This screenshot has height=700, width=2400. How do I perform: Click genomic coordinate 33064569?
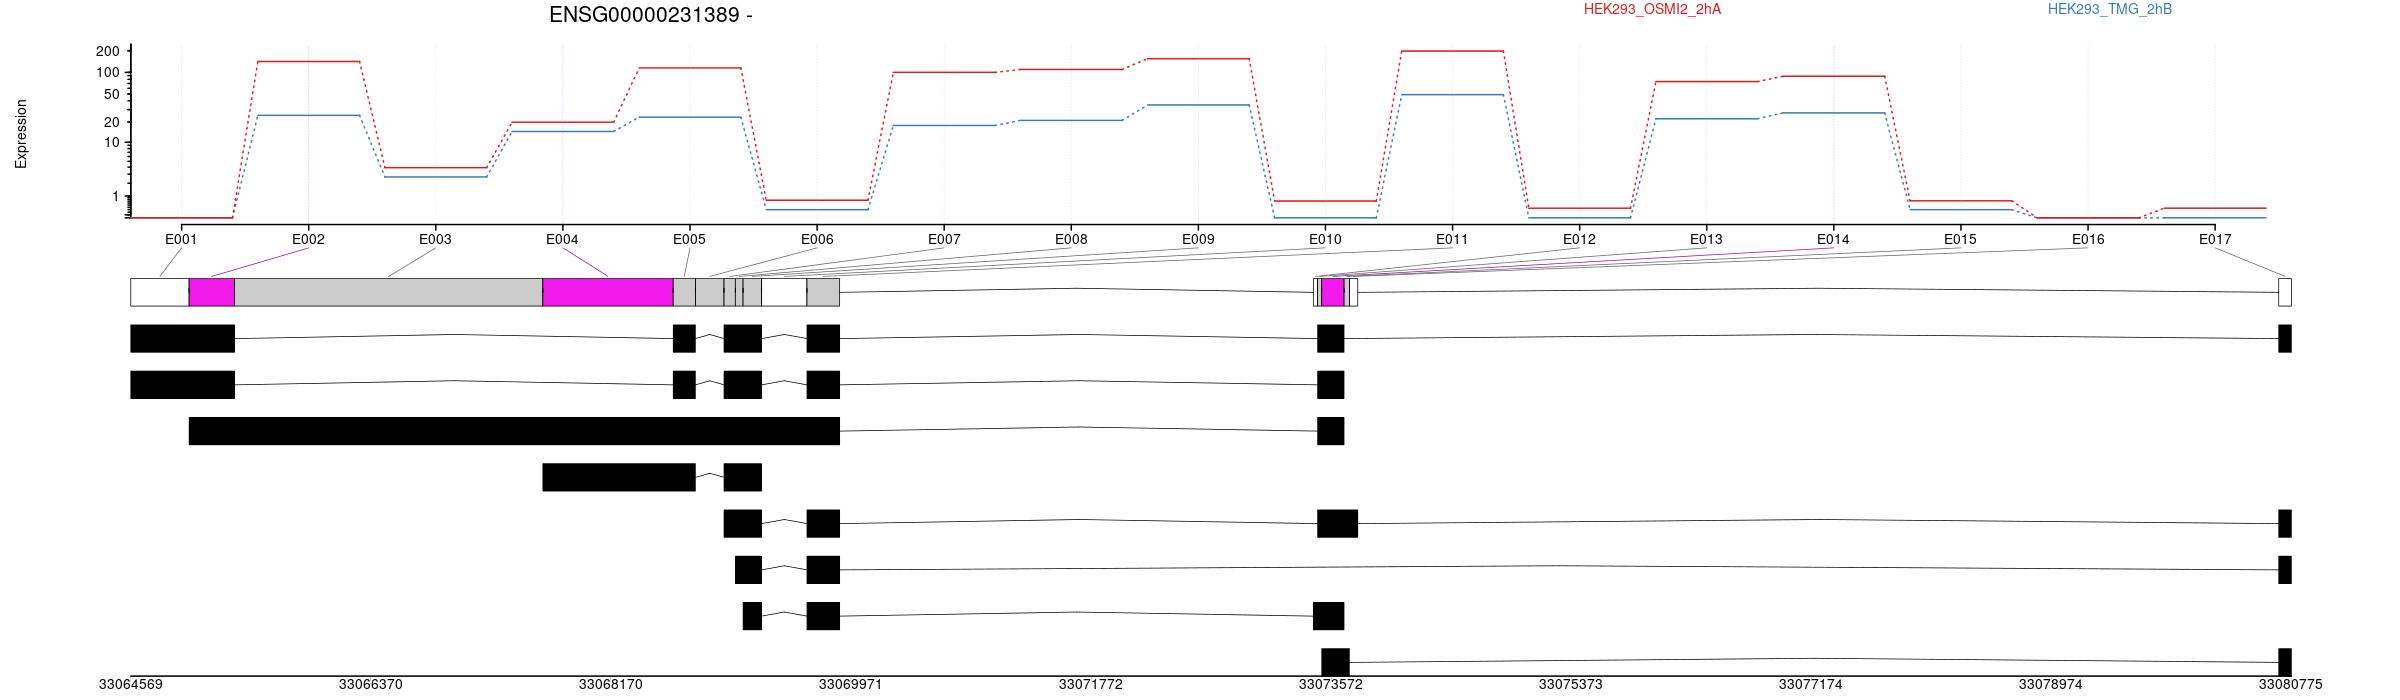click(130, 685)
